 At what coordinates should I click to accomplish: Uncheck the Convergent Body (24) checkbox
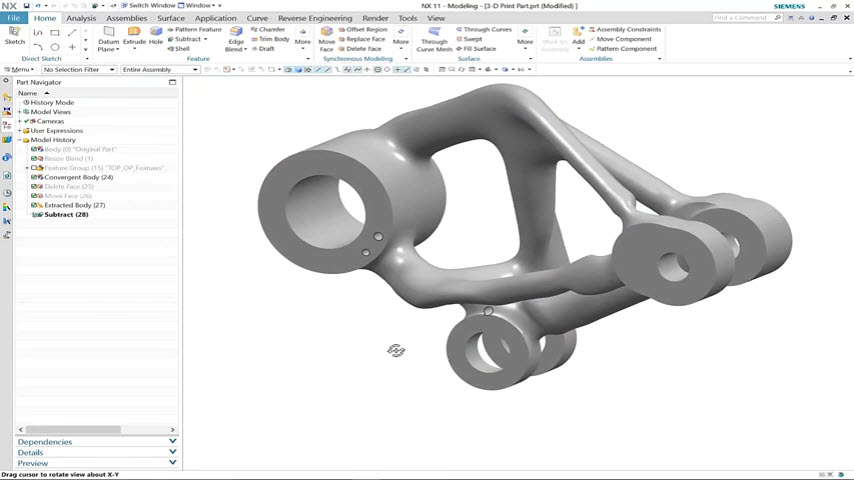(x=34, y=177)
